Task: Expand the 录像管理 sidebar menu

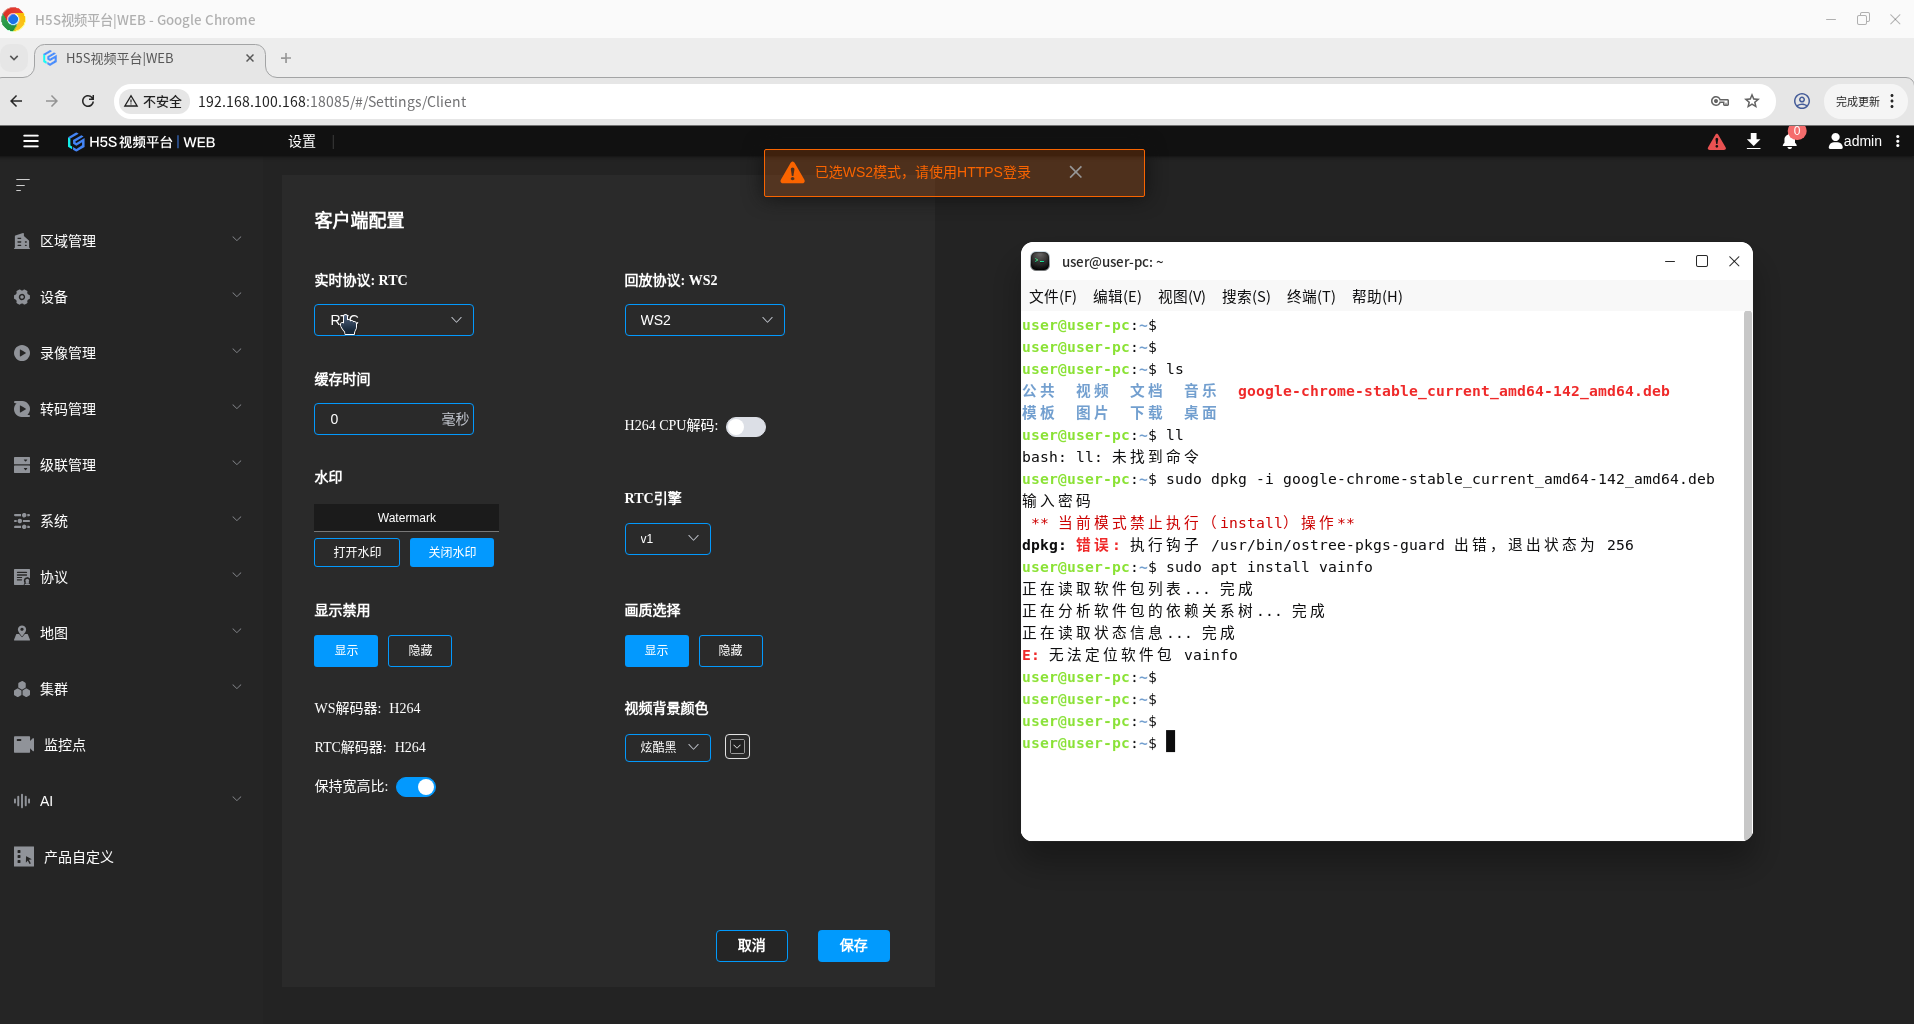Action: point(130,353)
